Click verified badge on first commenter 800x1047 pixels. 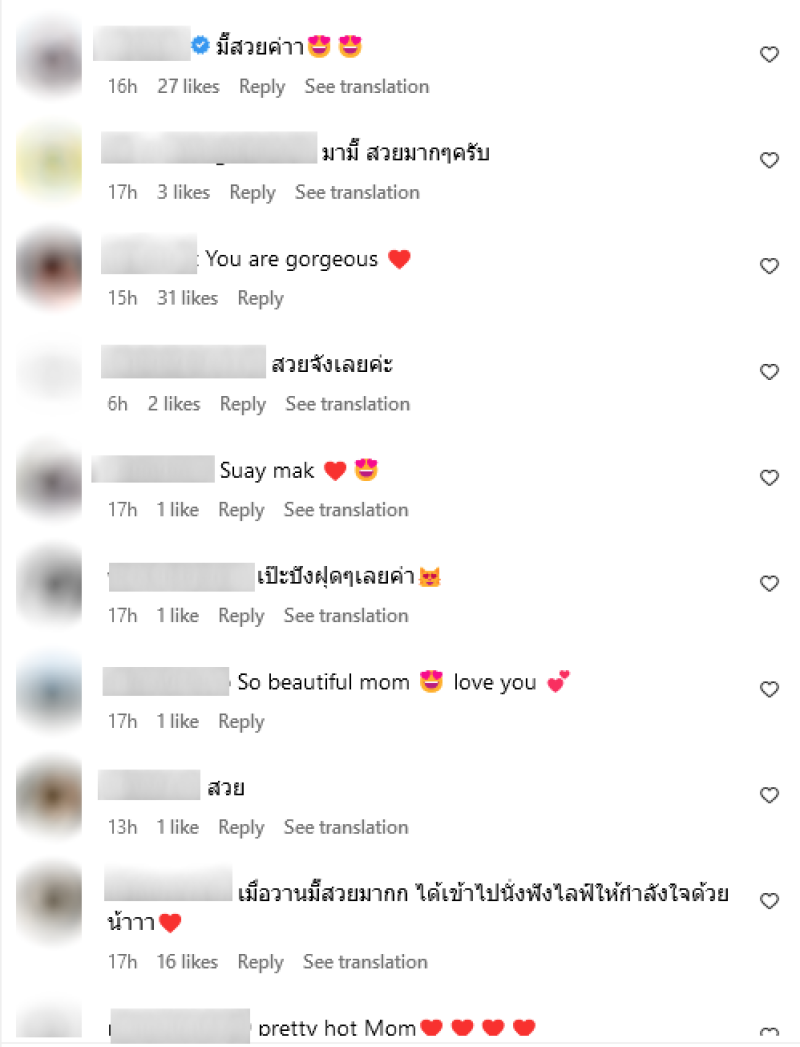click(200, 45)
